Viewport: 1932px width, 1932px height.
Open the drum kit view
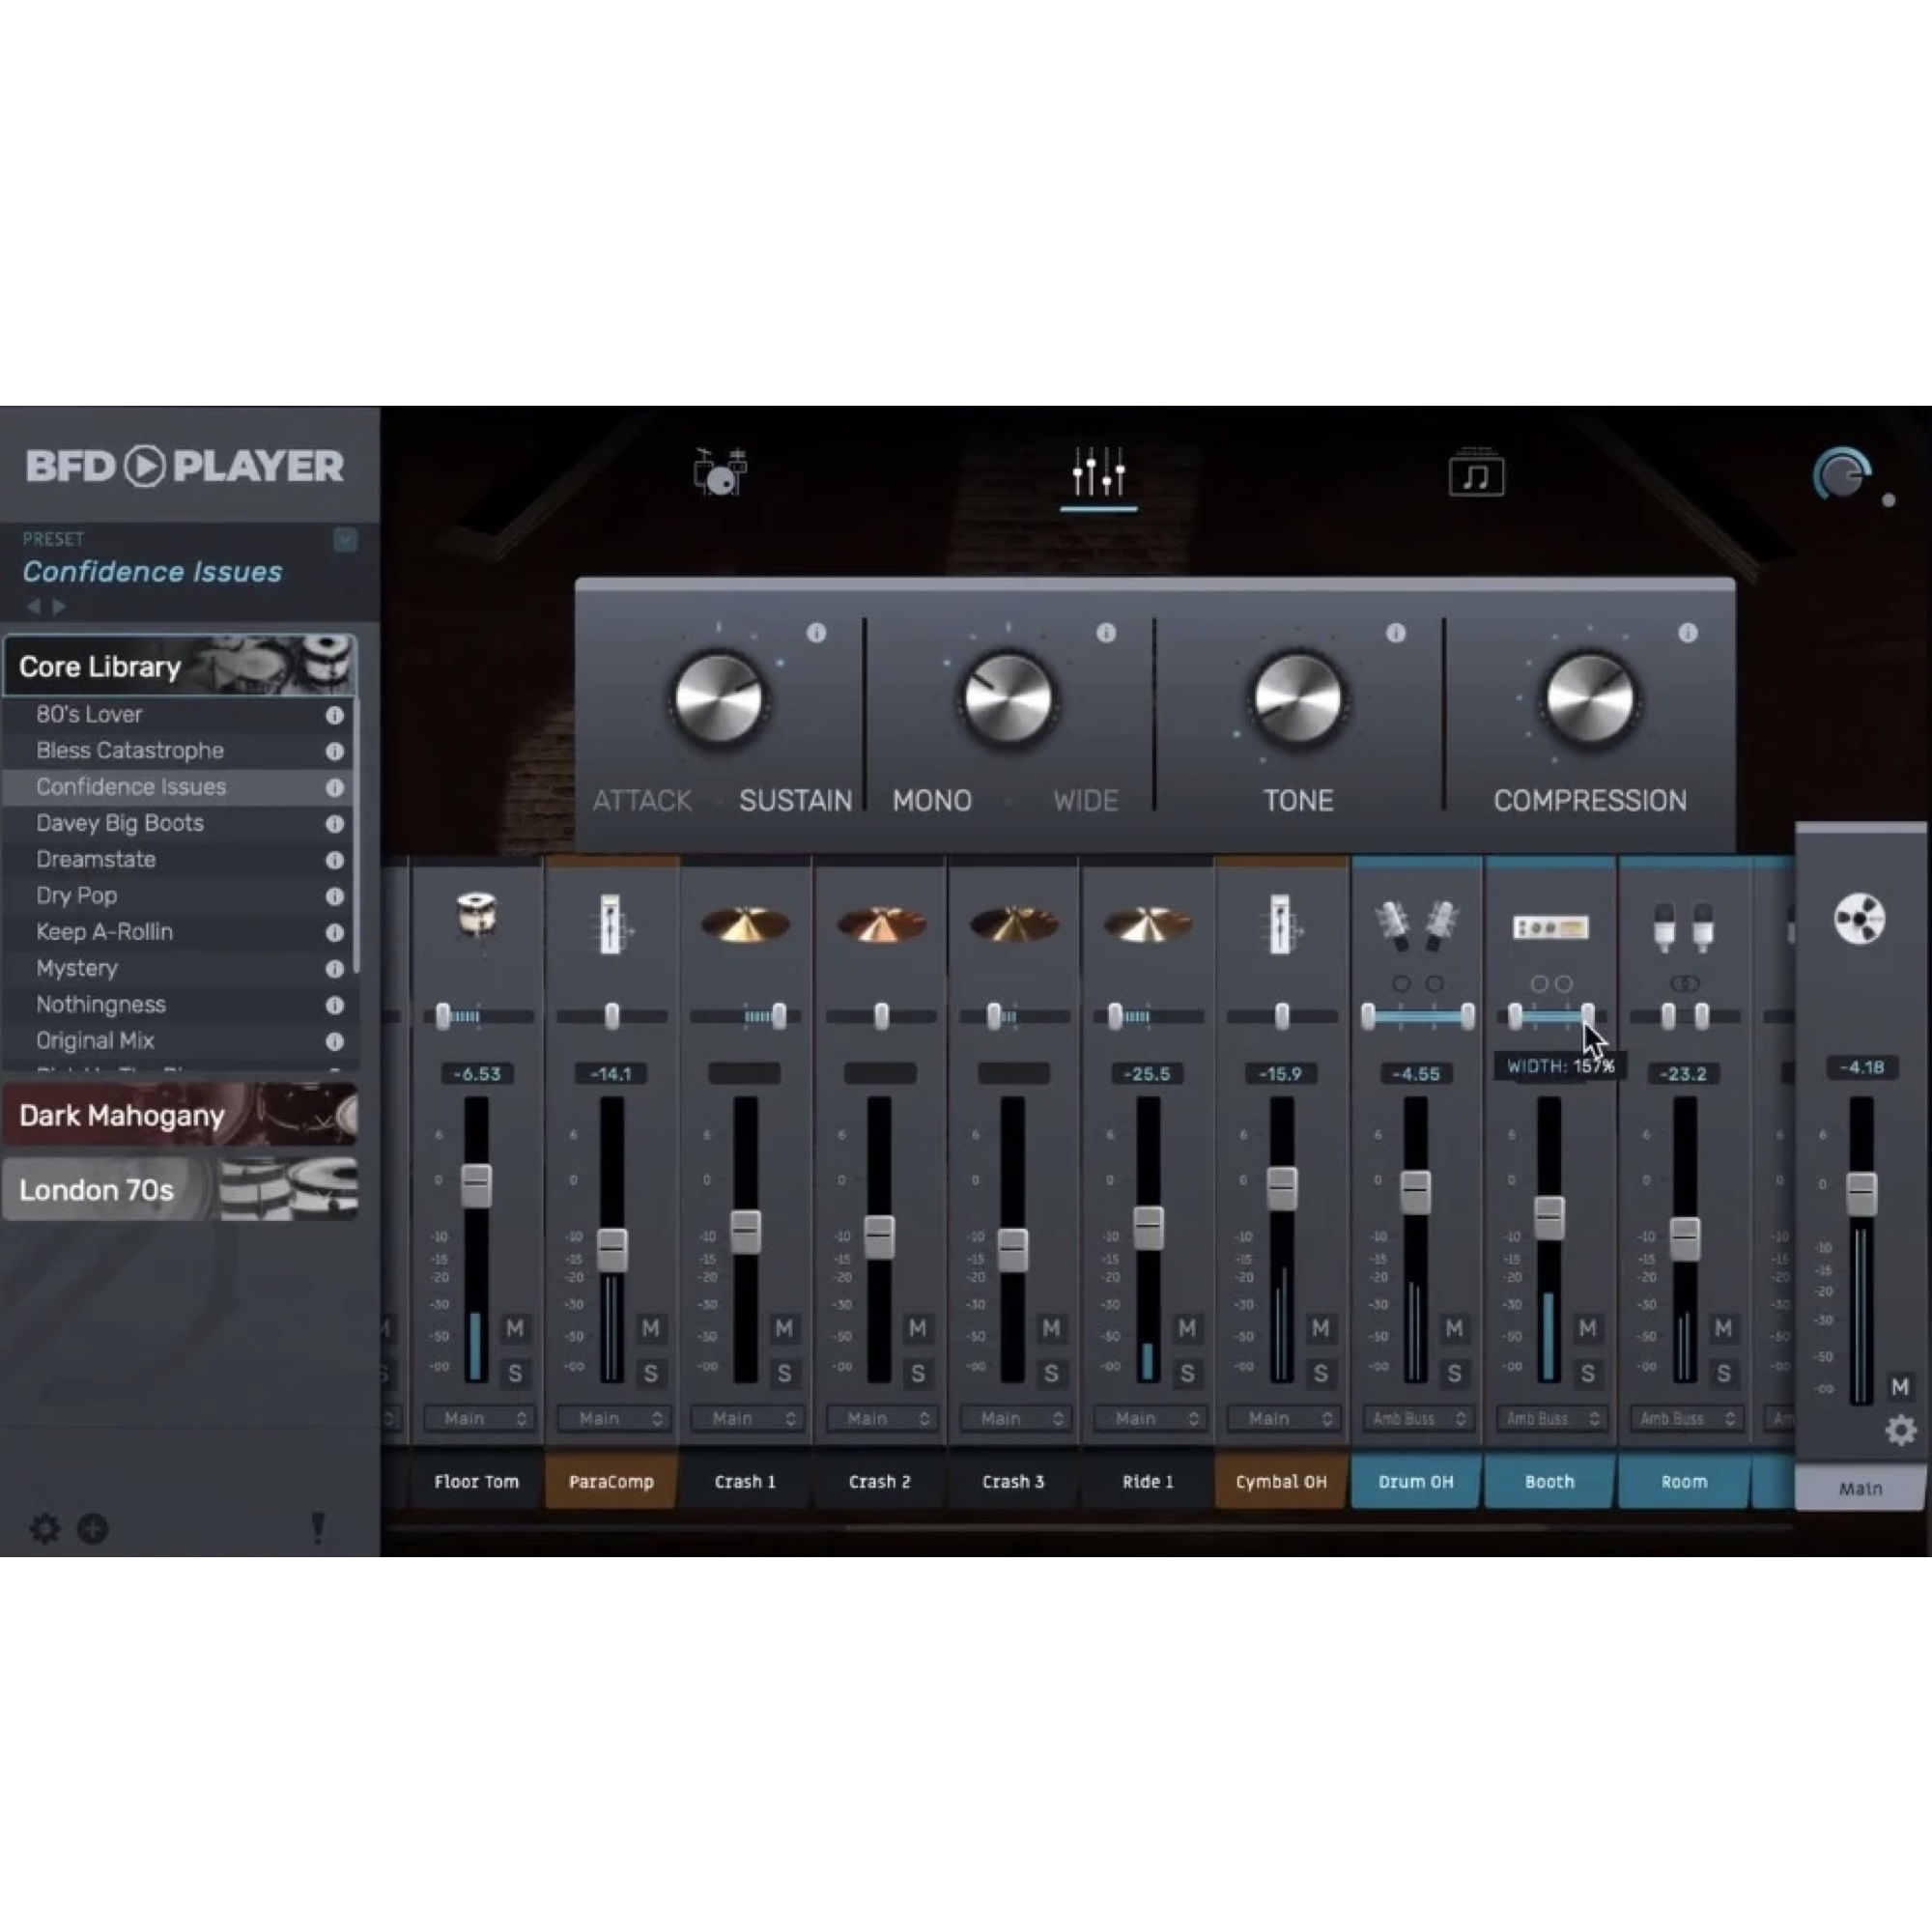click(x=720, y=472)
